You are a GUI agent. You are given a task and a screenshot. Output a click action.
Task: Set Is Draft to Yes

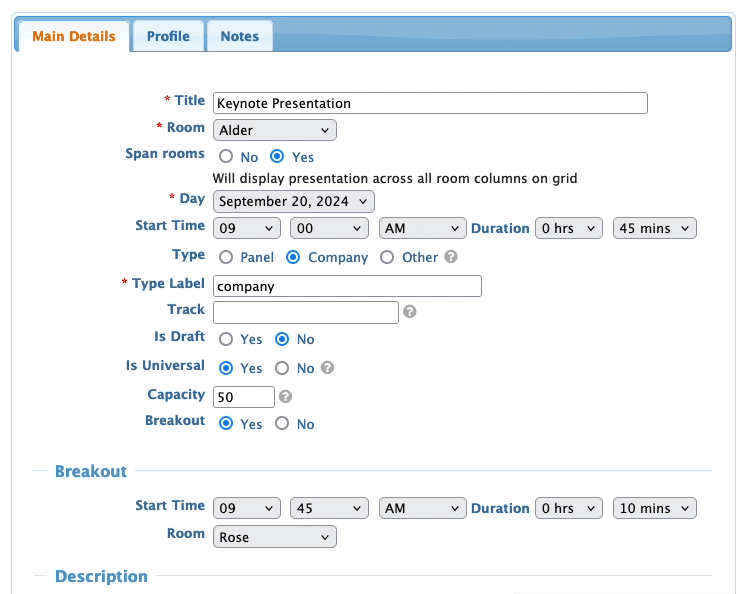(226, 340)
